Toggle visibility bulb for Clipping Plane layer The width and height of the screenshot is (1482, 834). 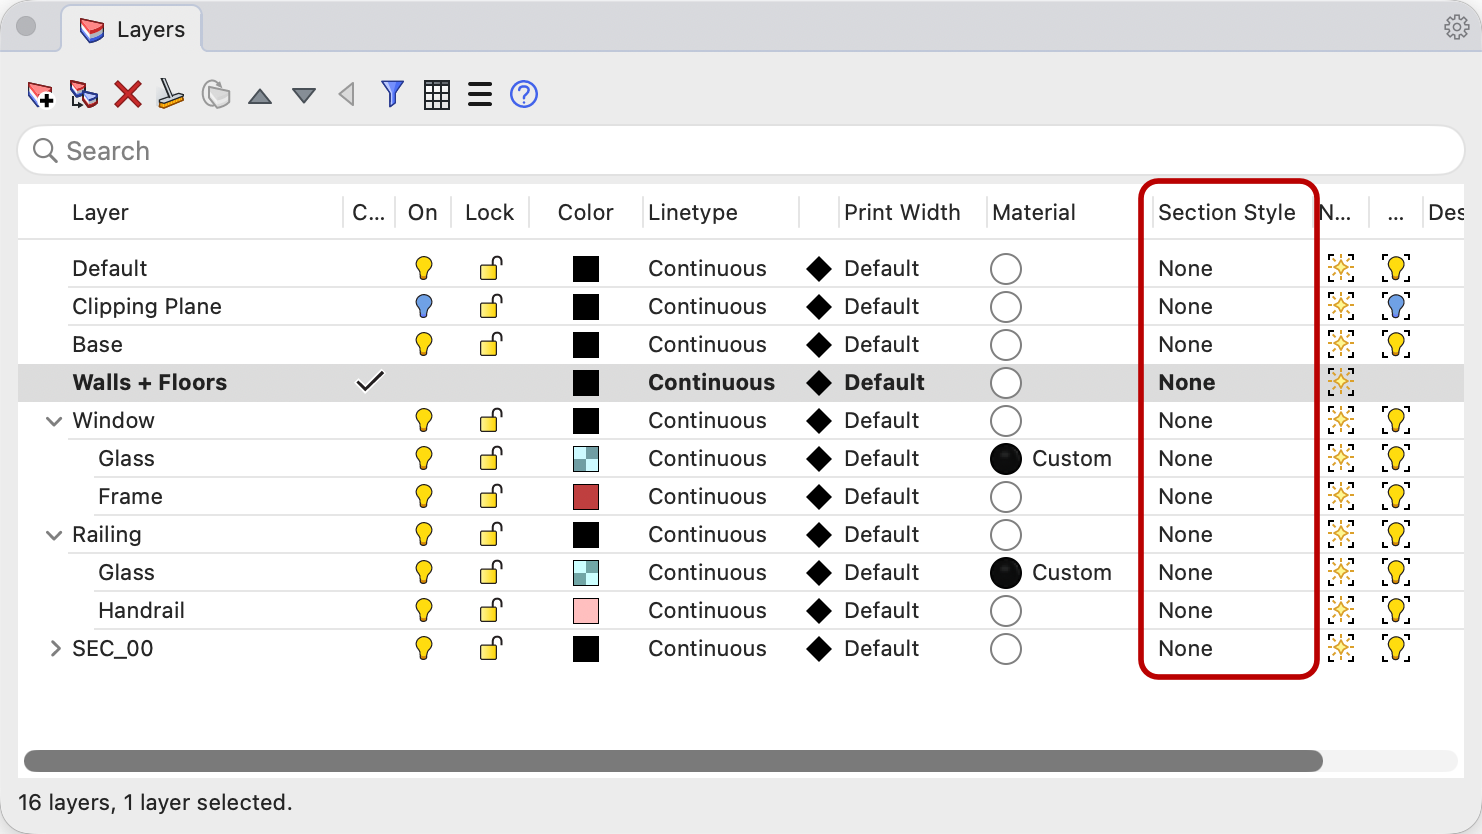click(x=424, y=306)
